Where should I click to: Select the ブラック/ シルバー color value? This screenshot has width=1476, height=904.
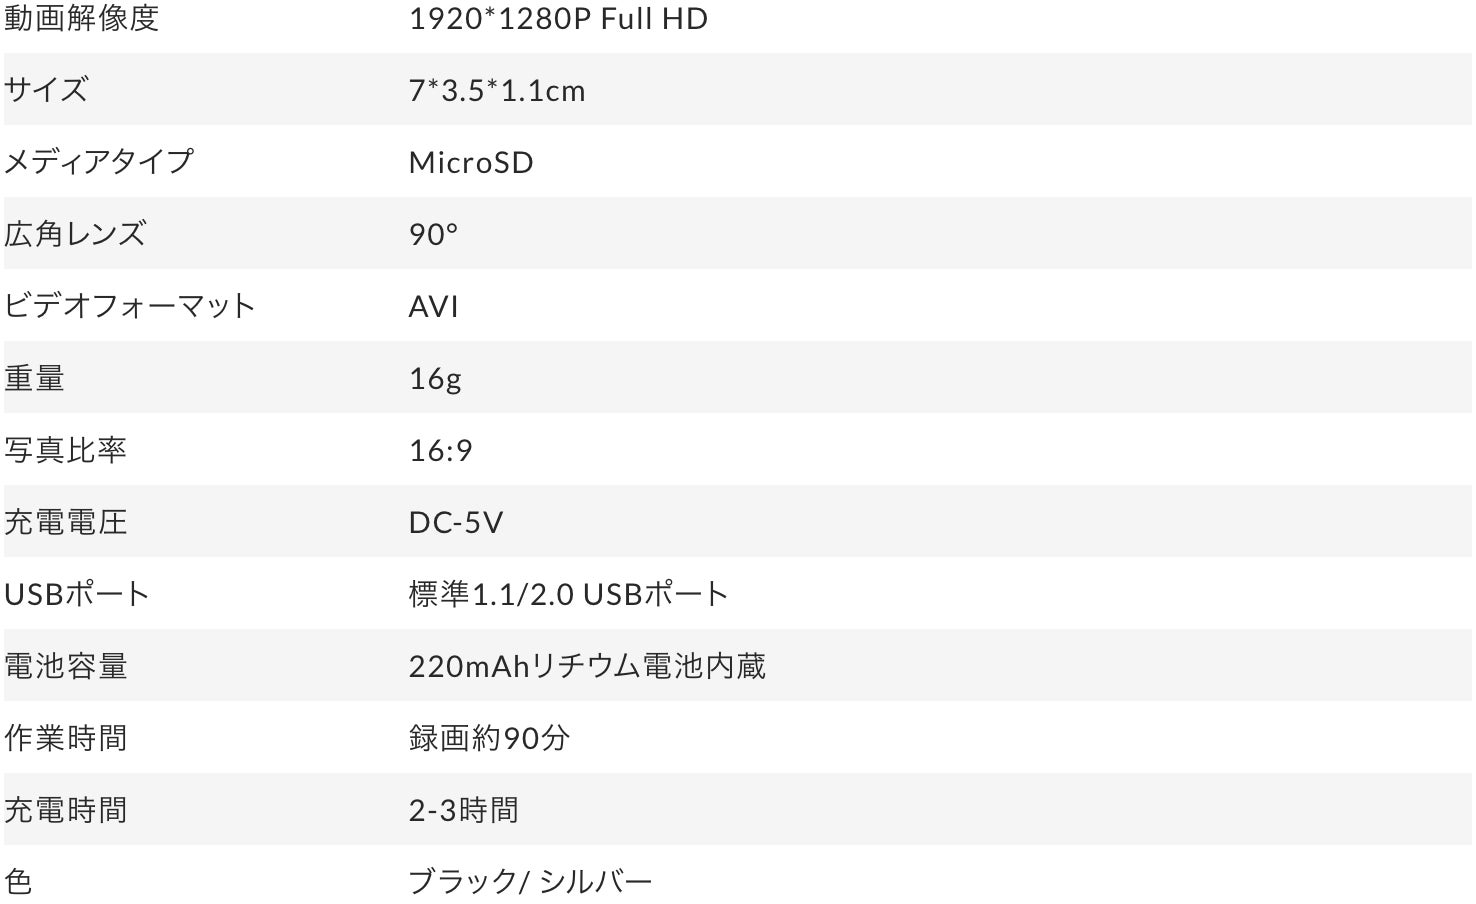530,882
